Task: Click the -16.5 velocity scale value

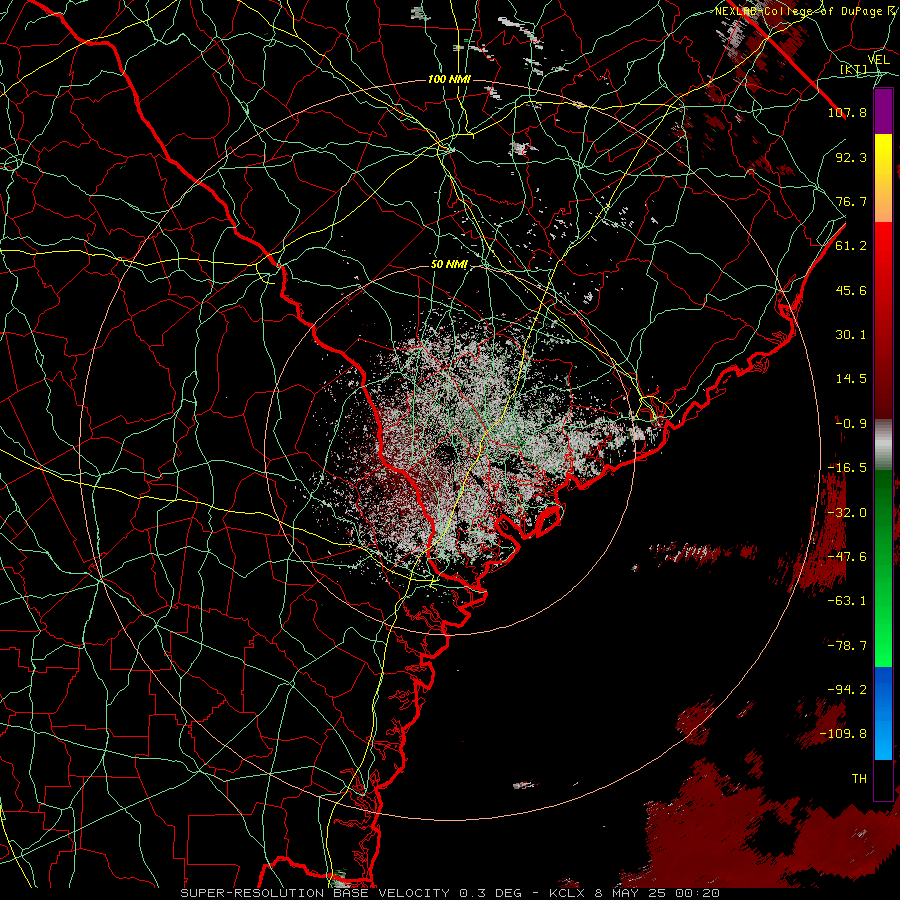Action: [847, 468]
